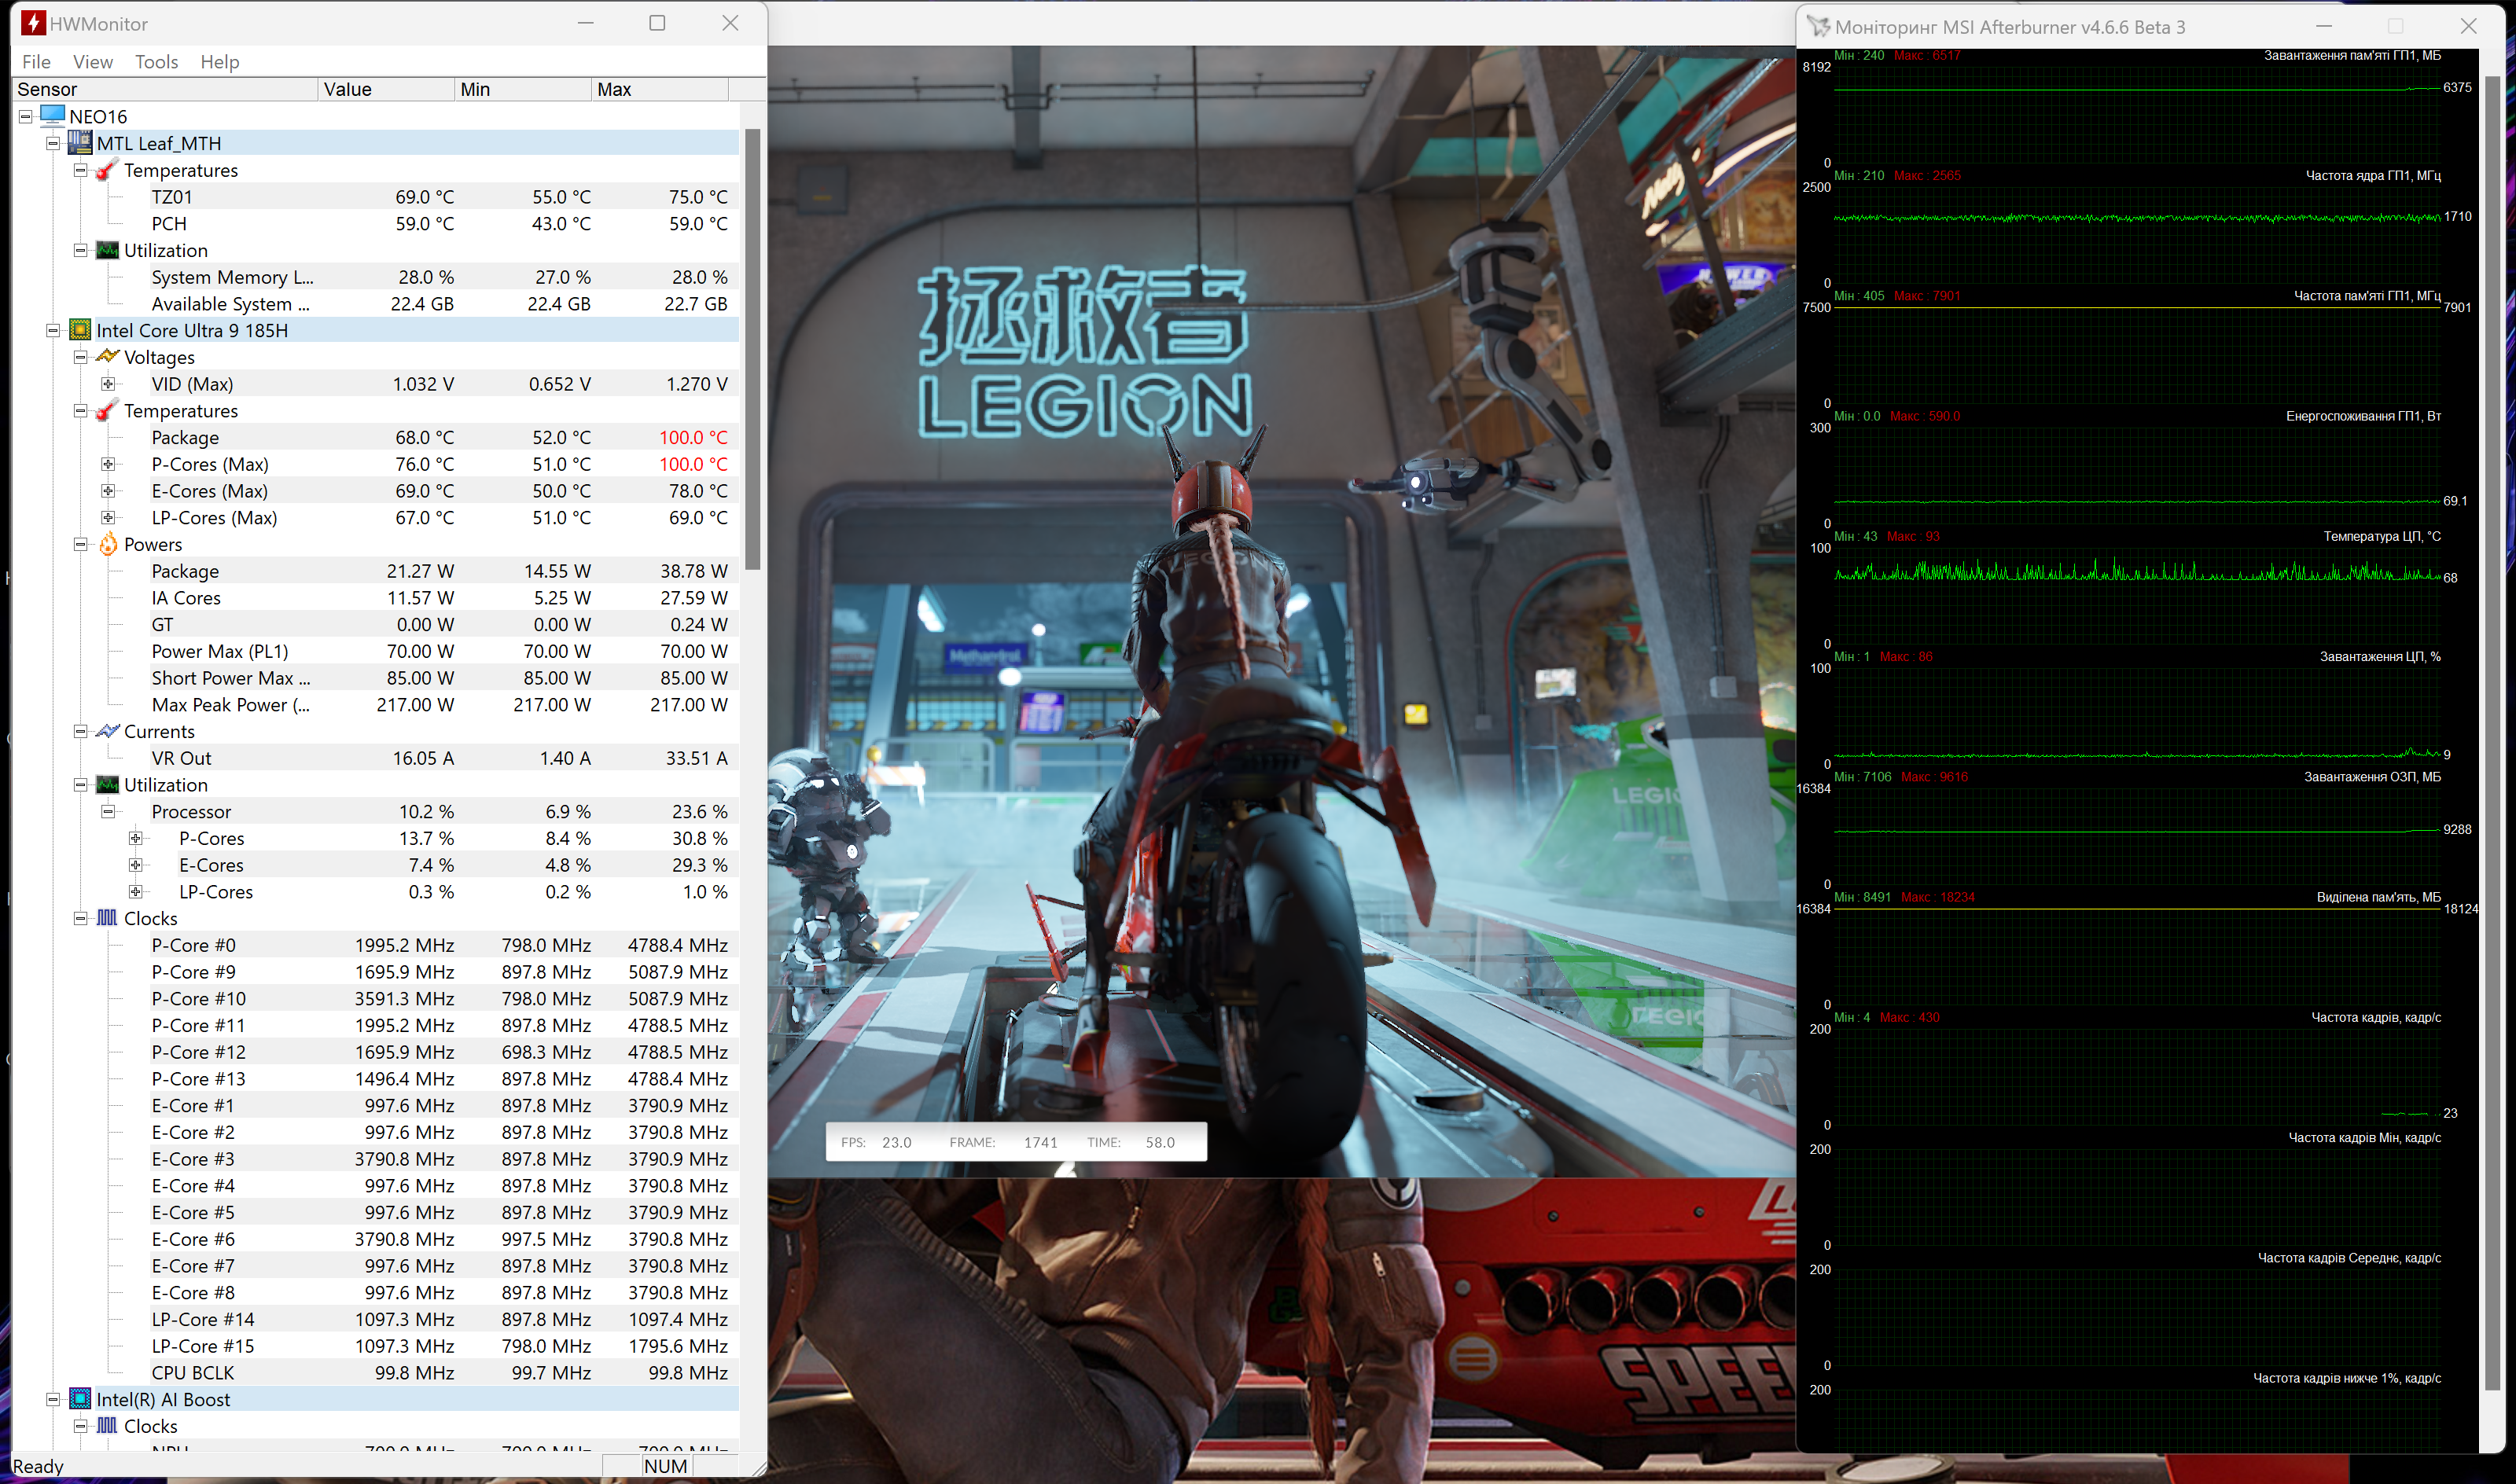Expand the VID (Max) node
2516x1484 pixels.
click(x=108, y=384)
